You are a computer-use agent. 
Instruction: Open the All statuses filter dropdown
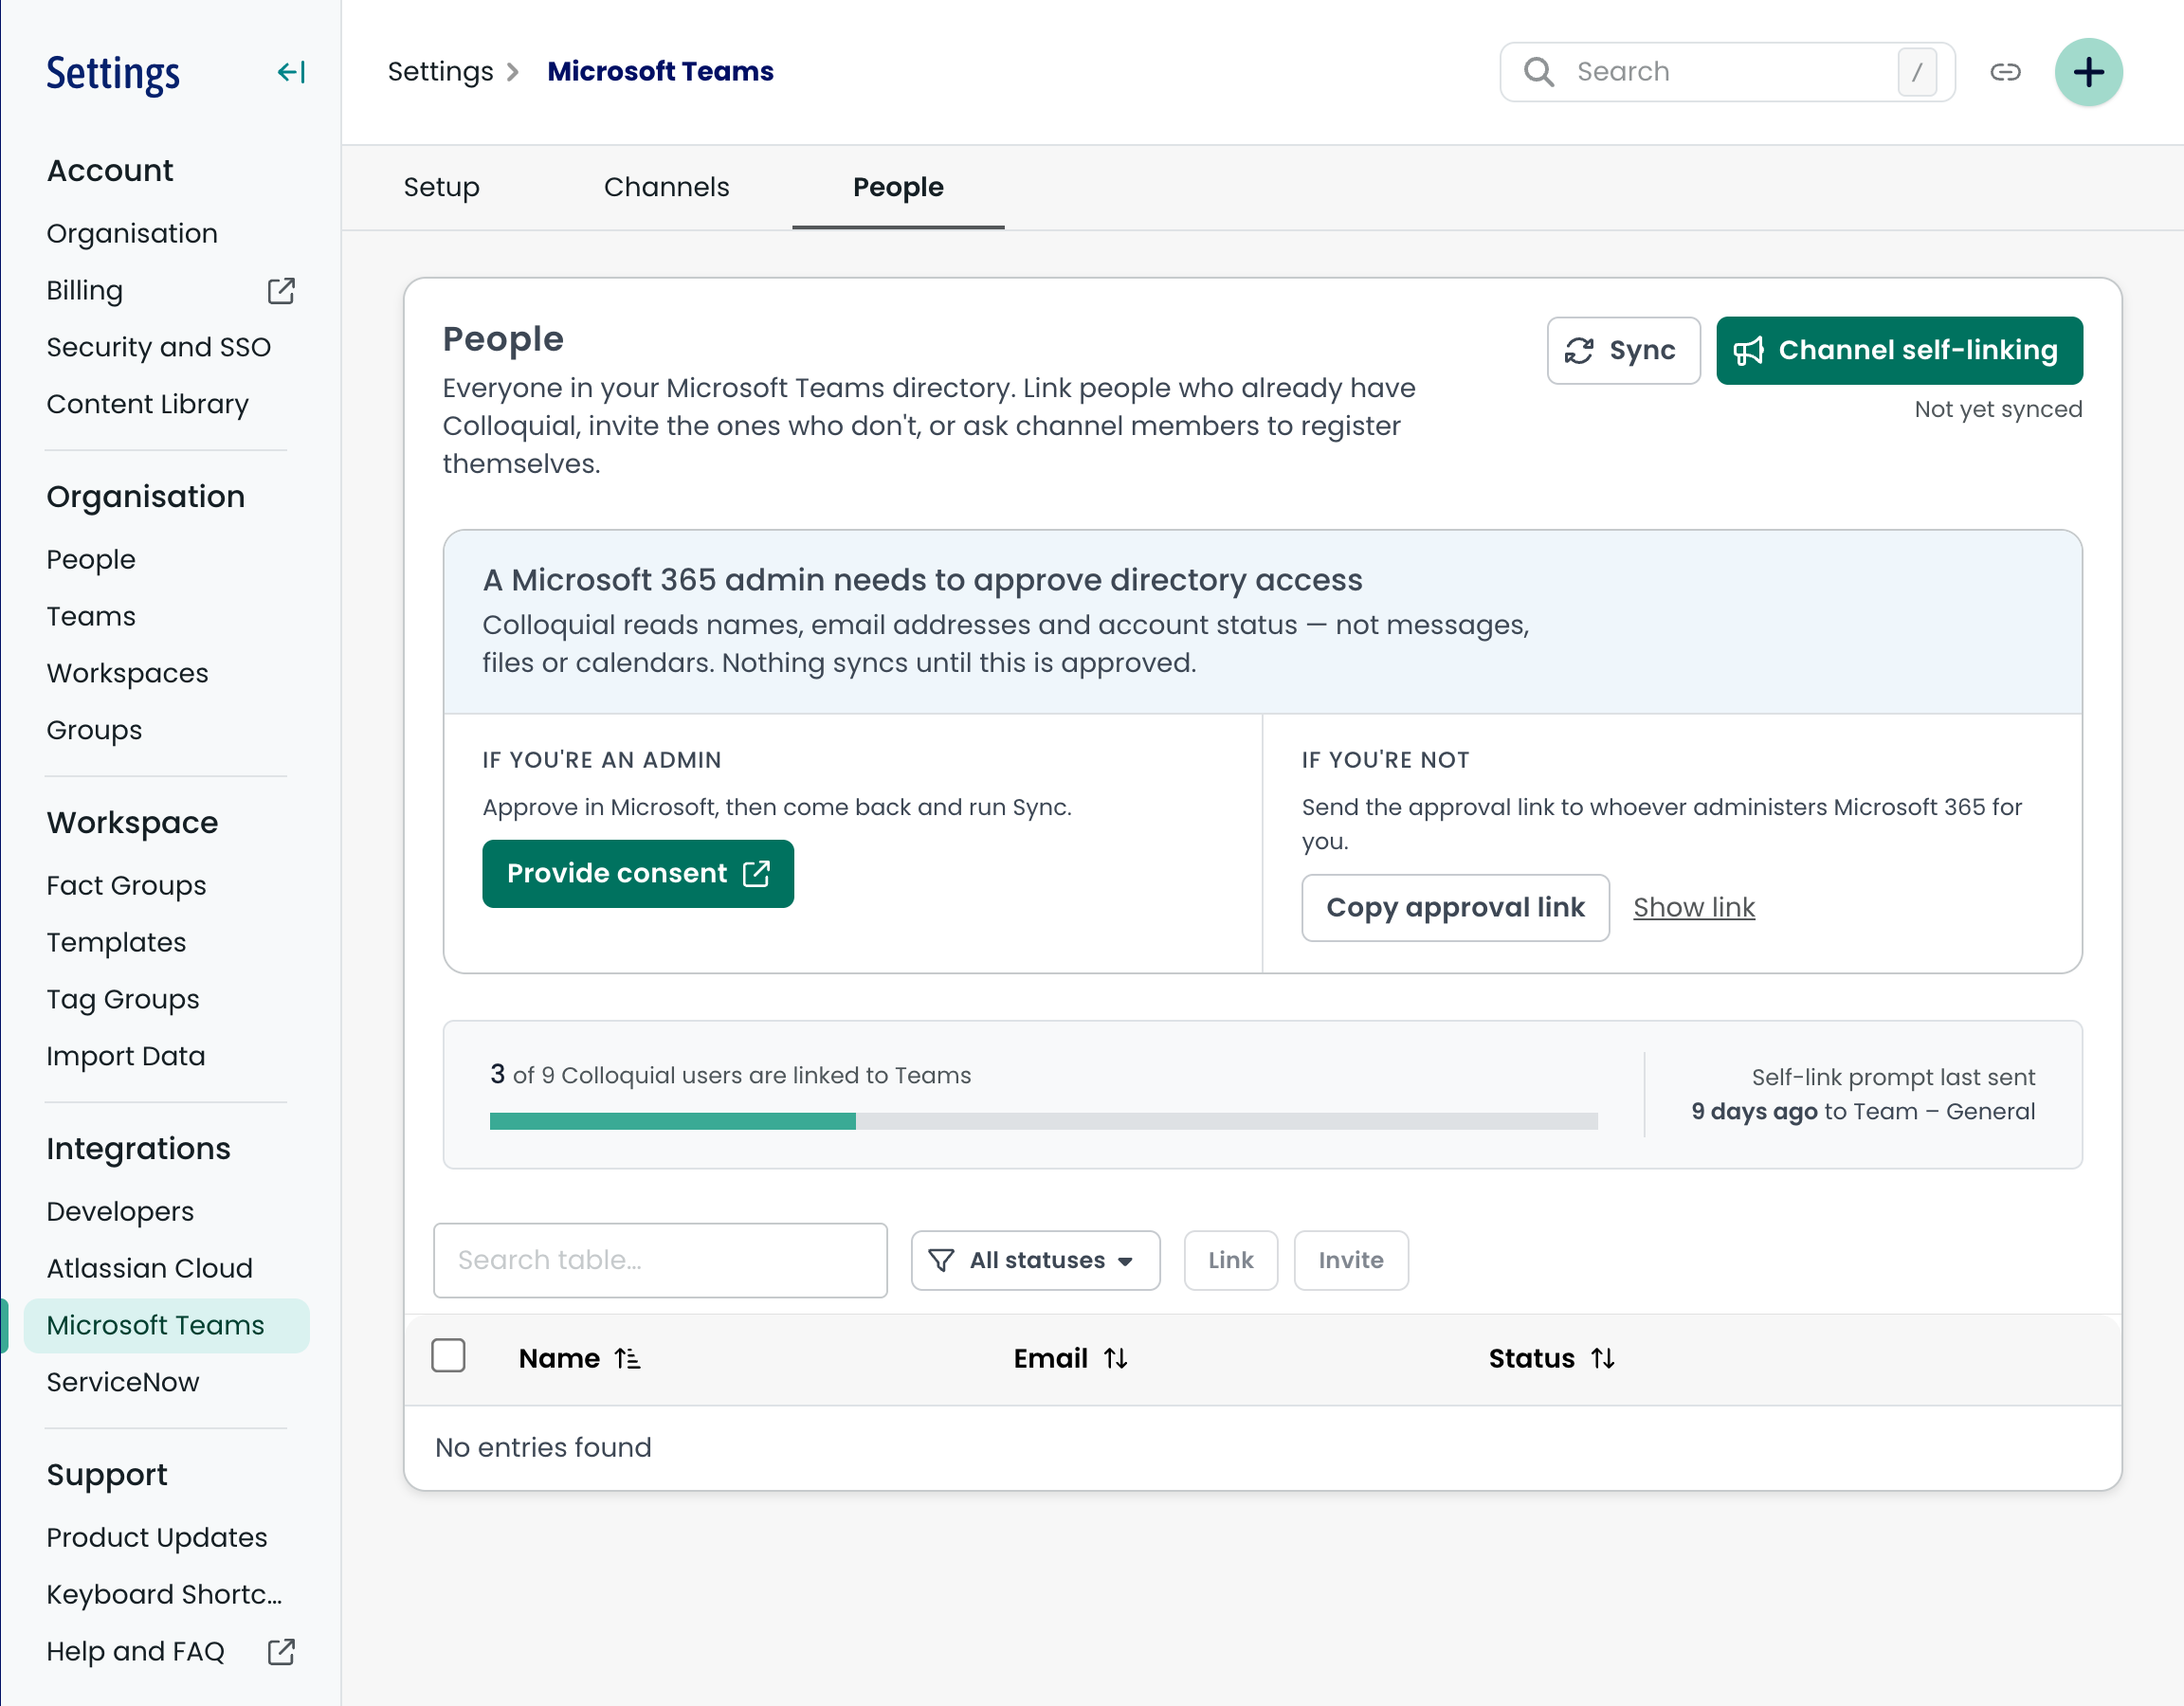click(x=1035, y=1260)
